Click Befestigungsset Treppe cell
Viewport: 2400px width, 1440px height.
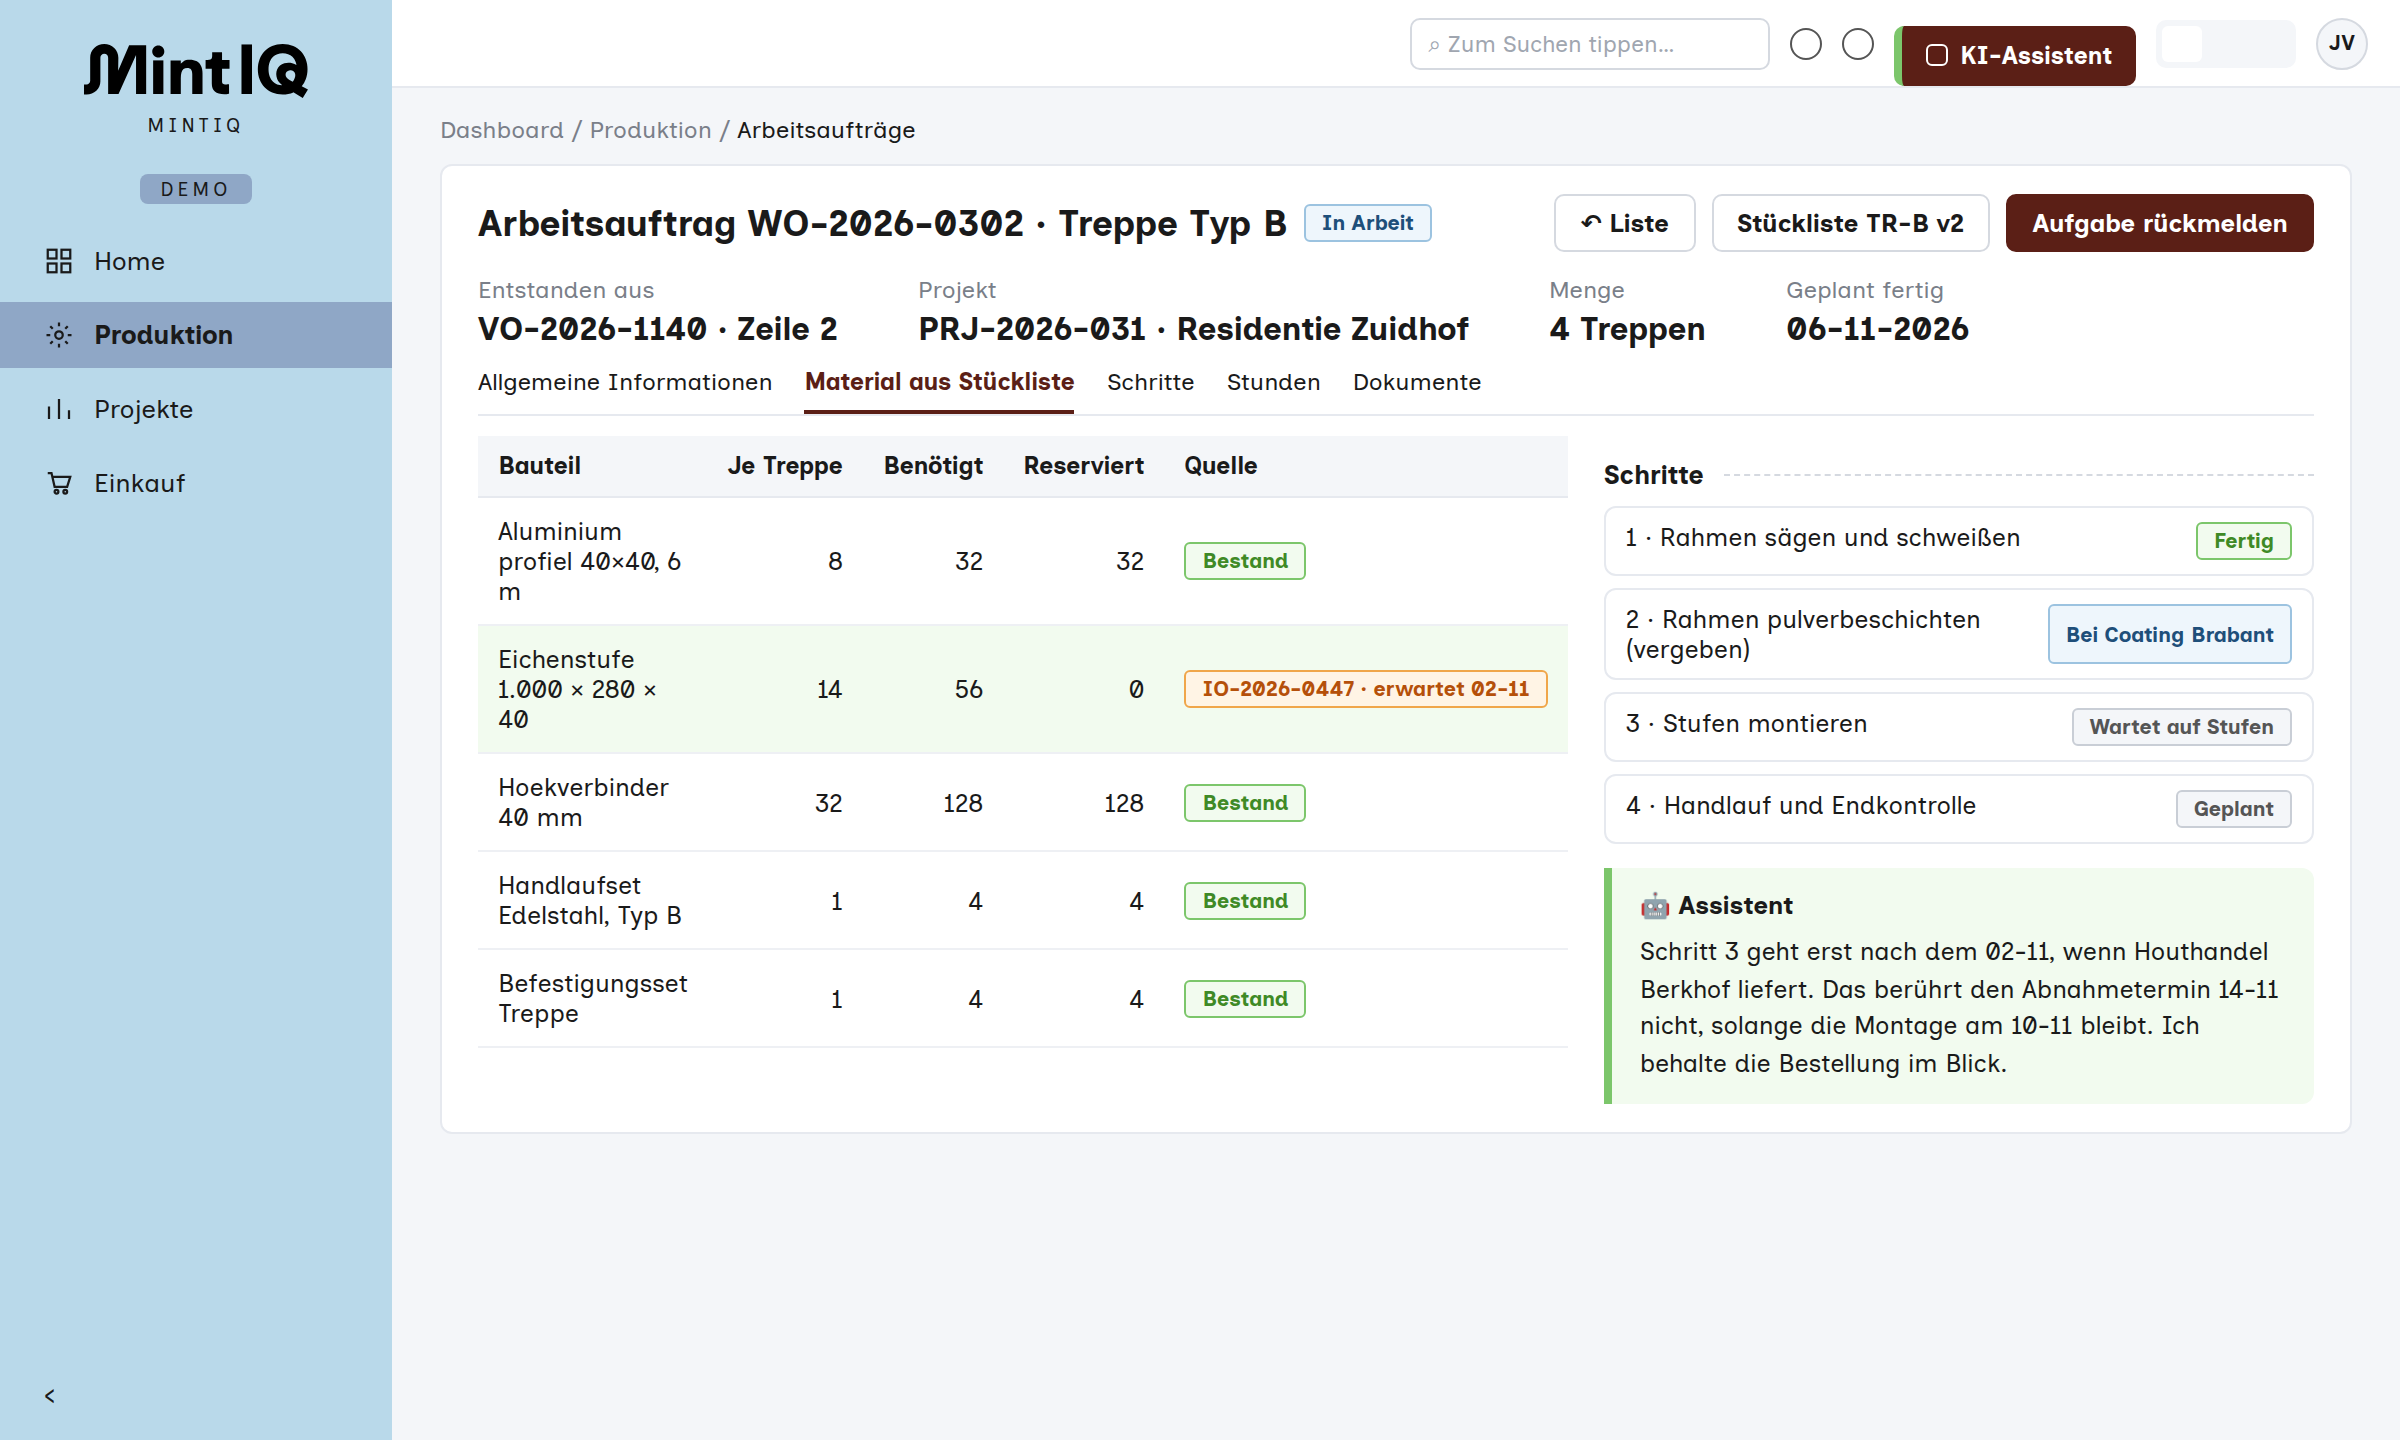point(593,998)
